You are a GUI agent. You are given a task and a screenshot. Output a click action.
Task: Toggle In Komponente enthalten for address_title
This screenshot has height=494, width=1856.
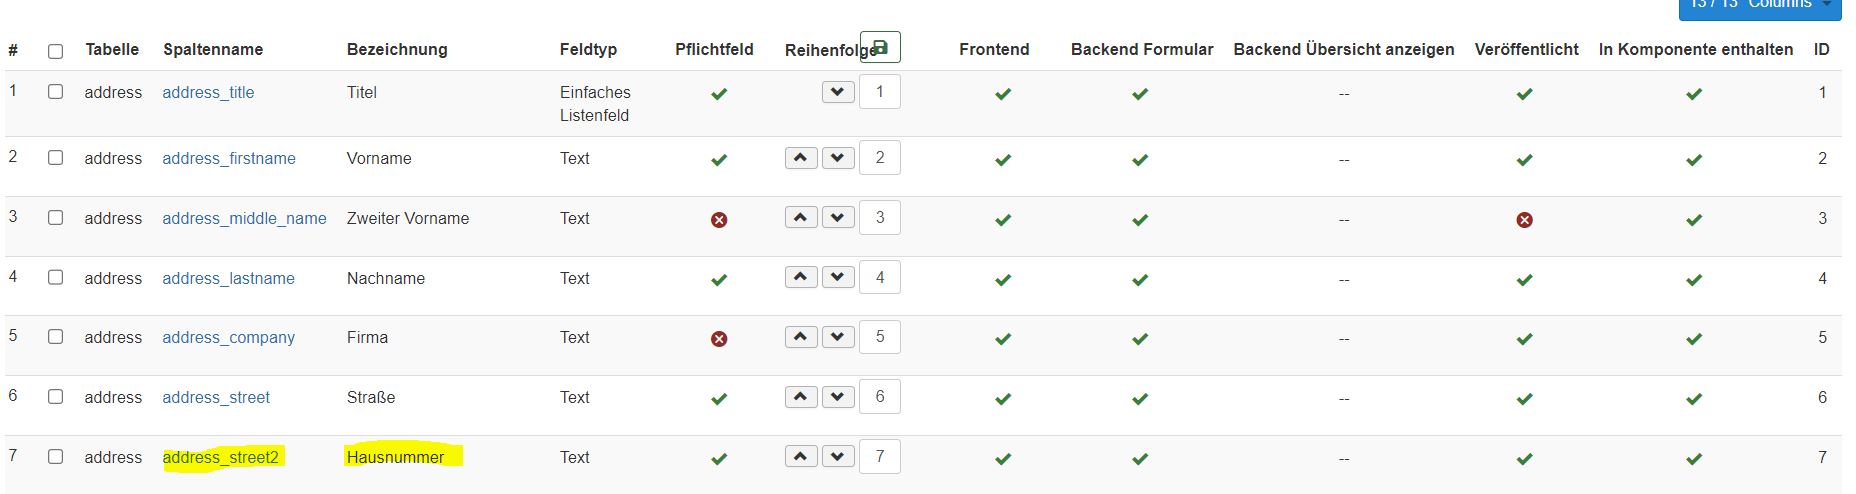click(x=1694, y=94)
